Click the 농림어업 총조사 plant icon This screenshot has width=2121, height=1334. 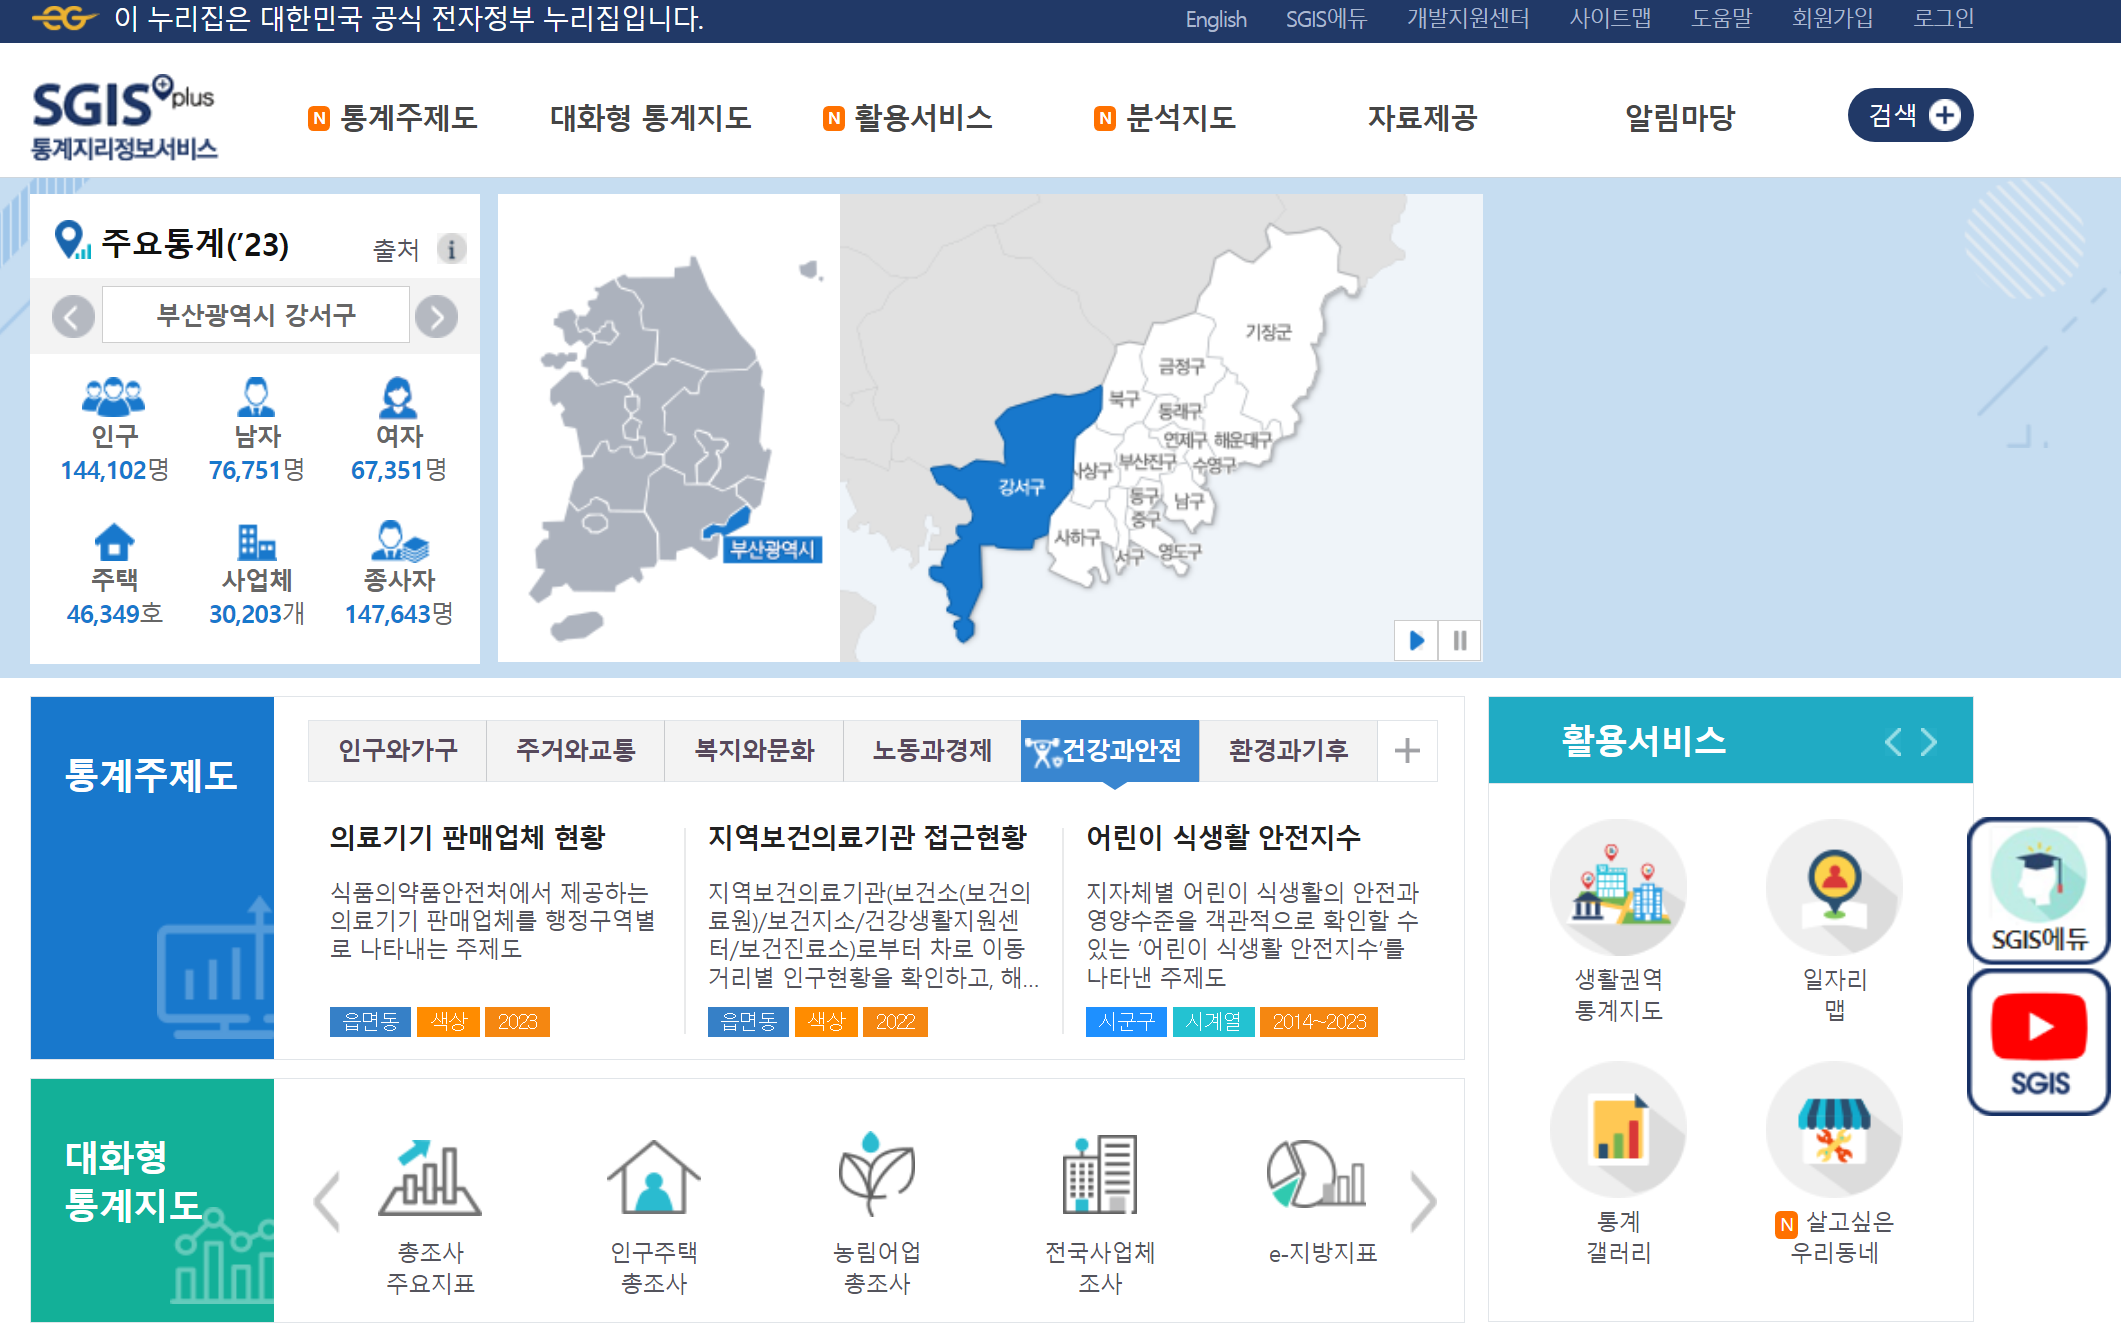point(876,1175)
